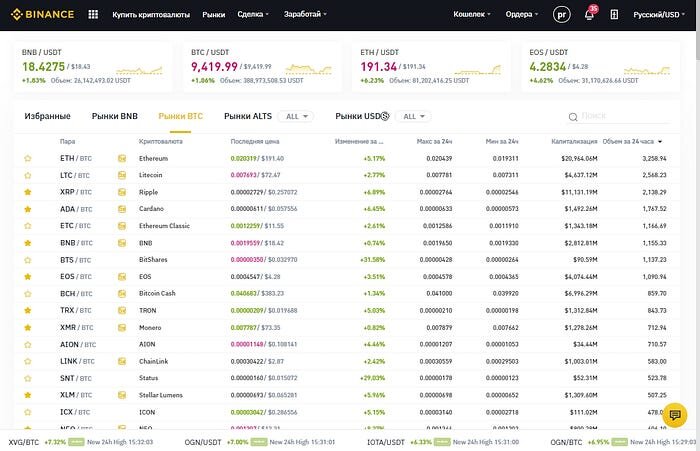Sort by Объем за 24 часа arrow

coord(660,142)
